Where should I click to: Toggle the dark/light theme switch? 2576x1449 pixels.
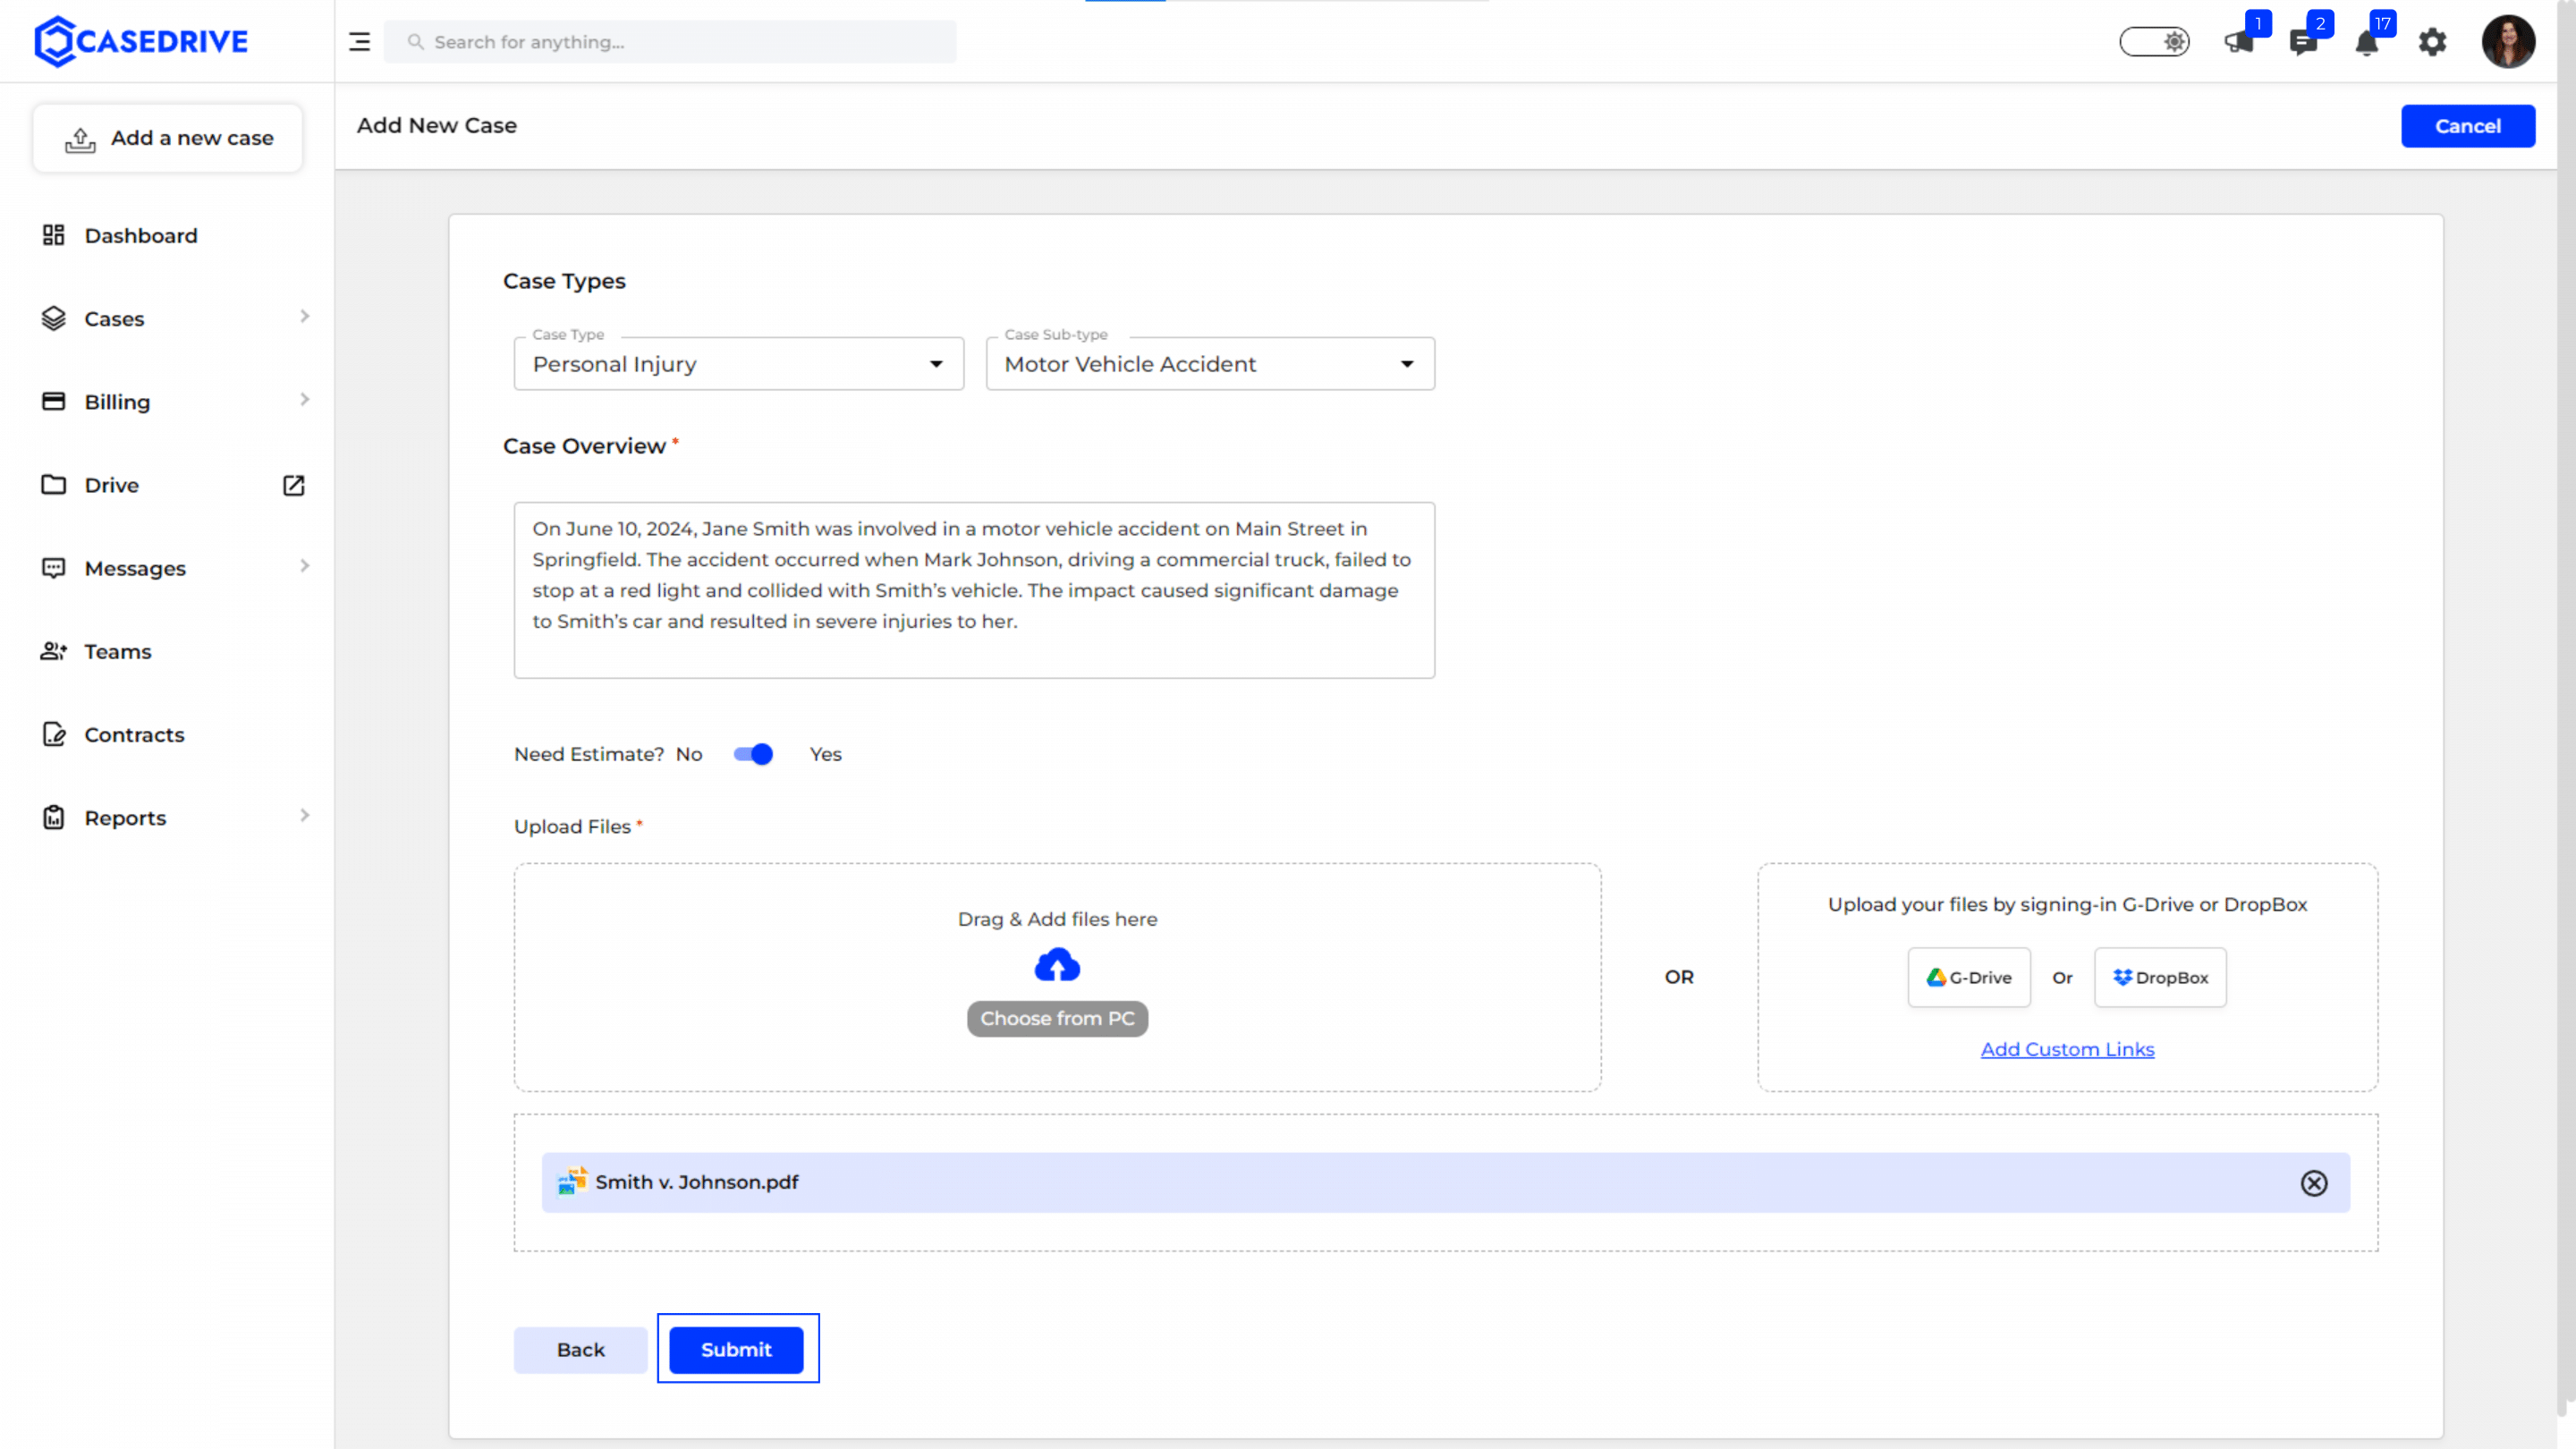2154,42
